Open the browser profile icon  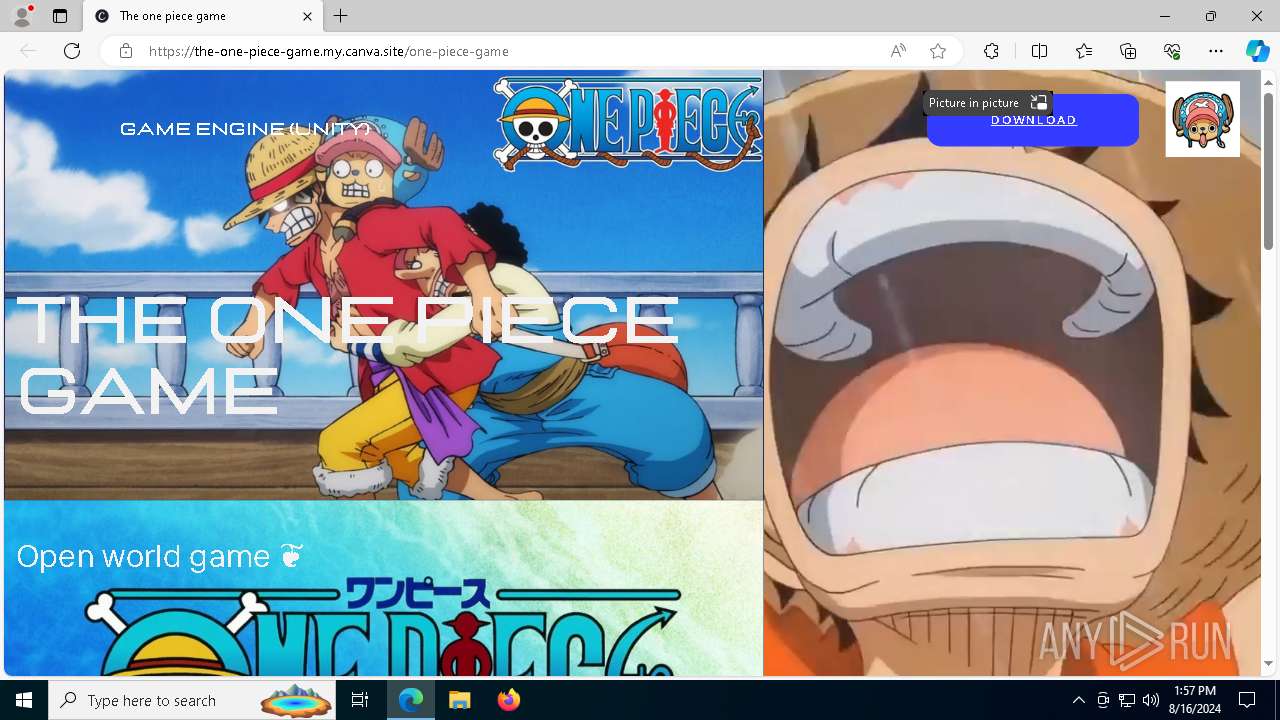[21, 16]
